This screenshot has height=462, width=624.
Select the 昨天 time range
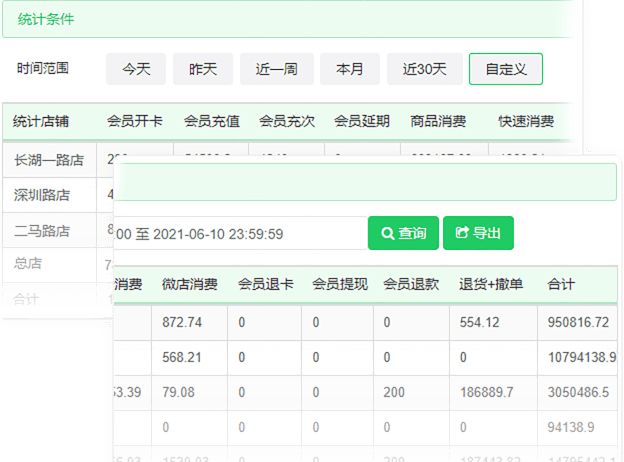[203, 69]
